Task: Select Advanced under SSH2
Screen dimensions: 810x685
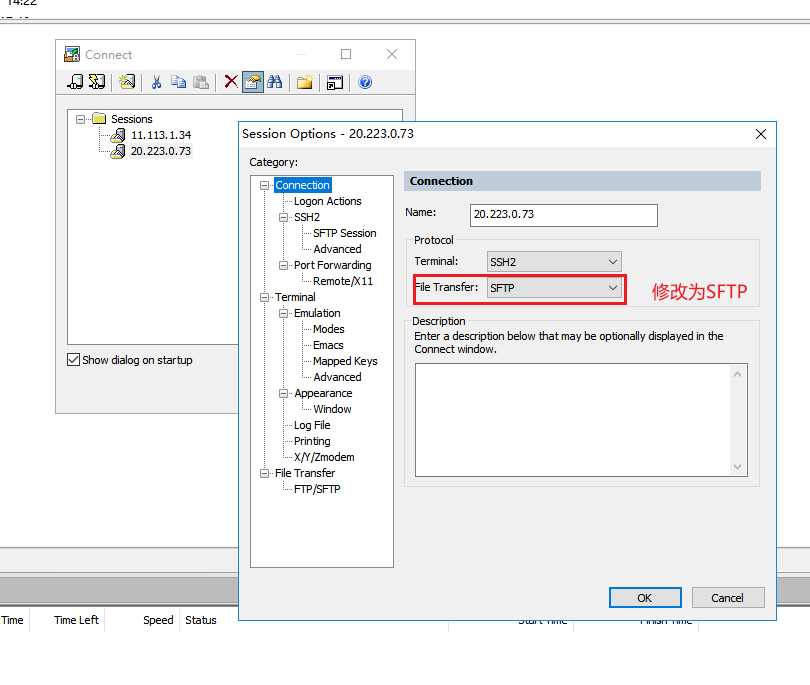Action: click(x=337, y=249)
